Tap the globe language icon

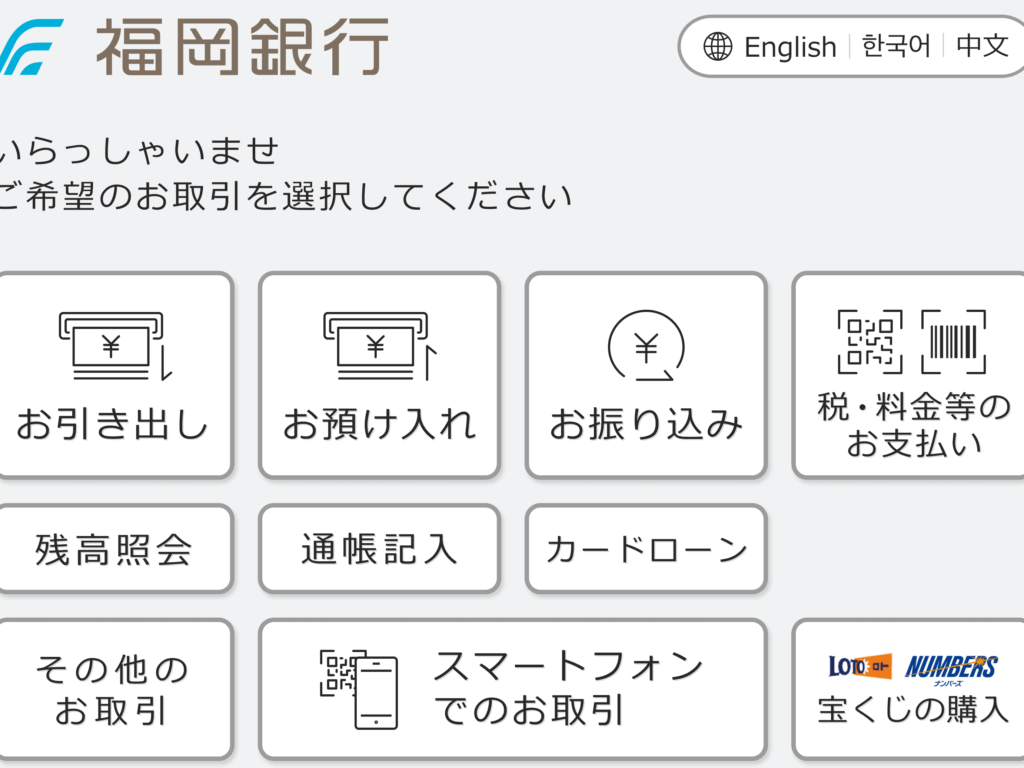pos(718,47)
